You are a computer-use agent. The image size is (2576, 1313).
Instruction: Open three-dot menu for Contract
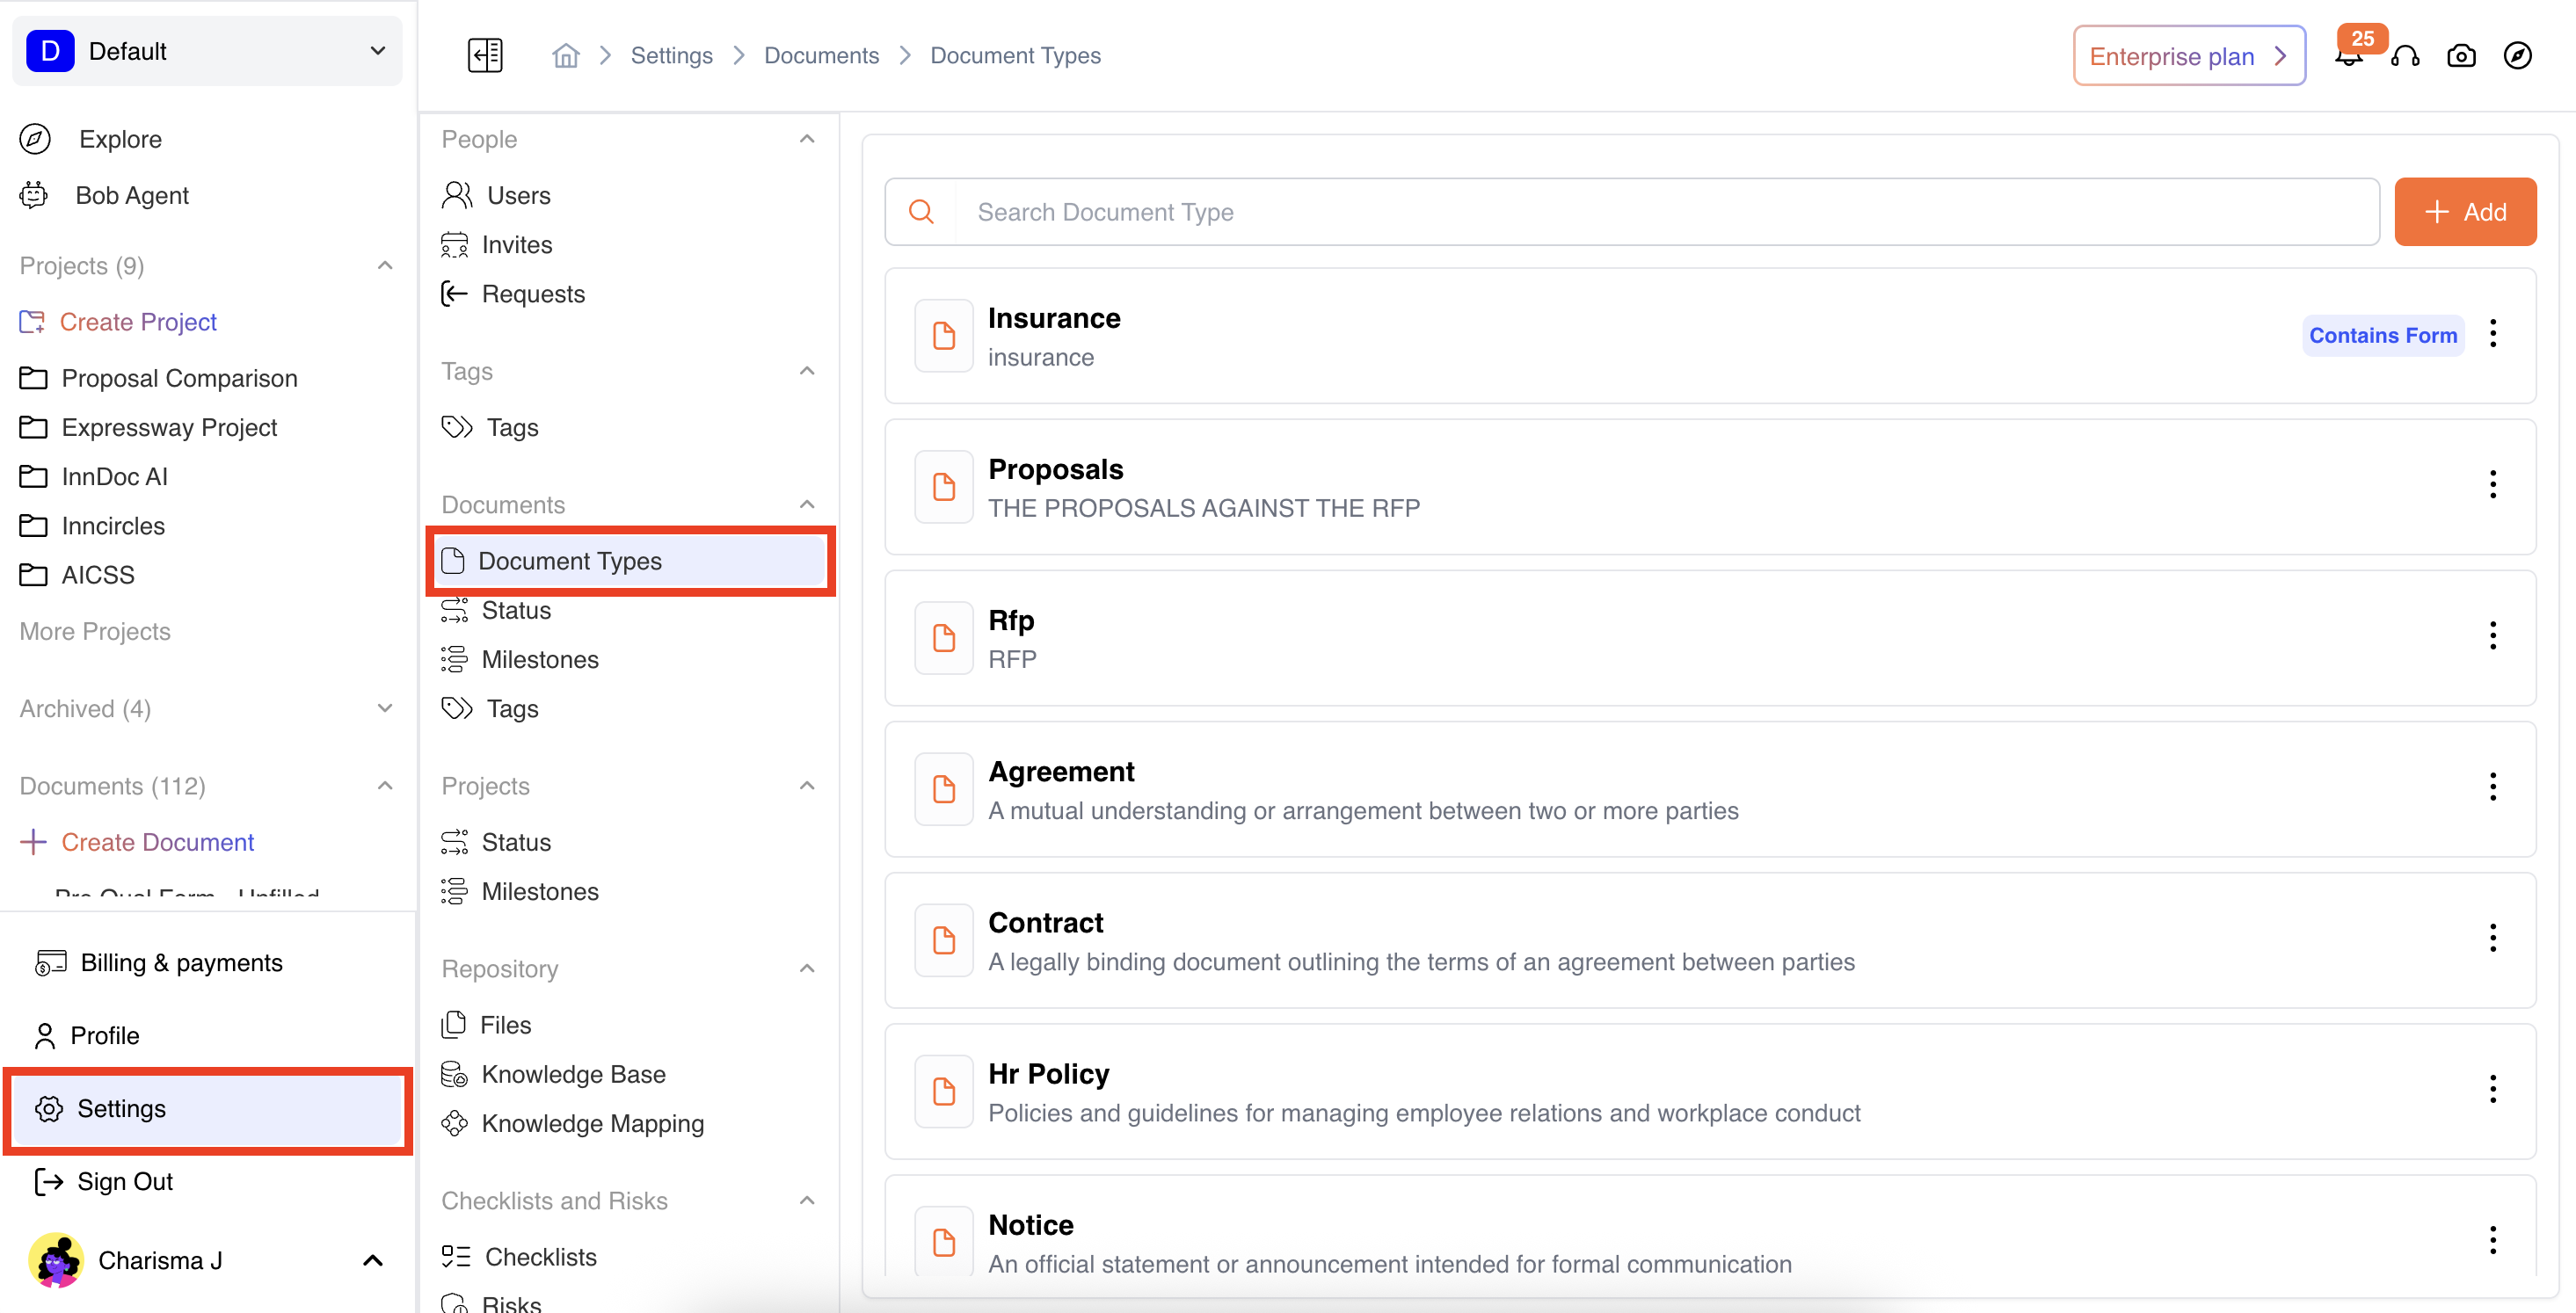pos(2492,938)
